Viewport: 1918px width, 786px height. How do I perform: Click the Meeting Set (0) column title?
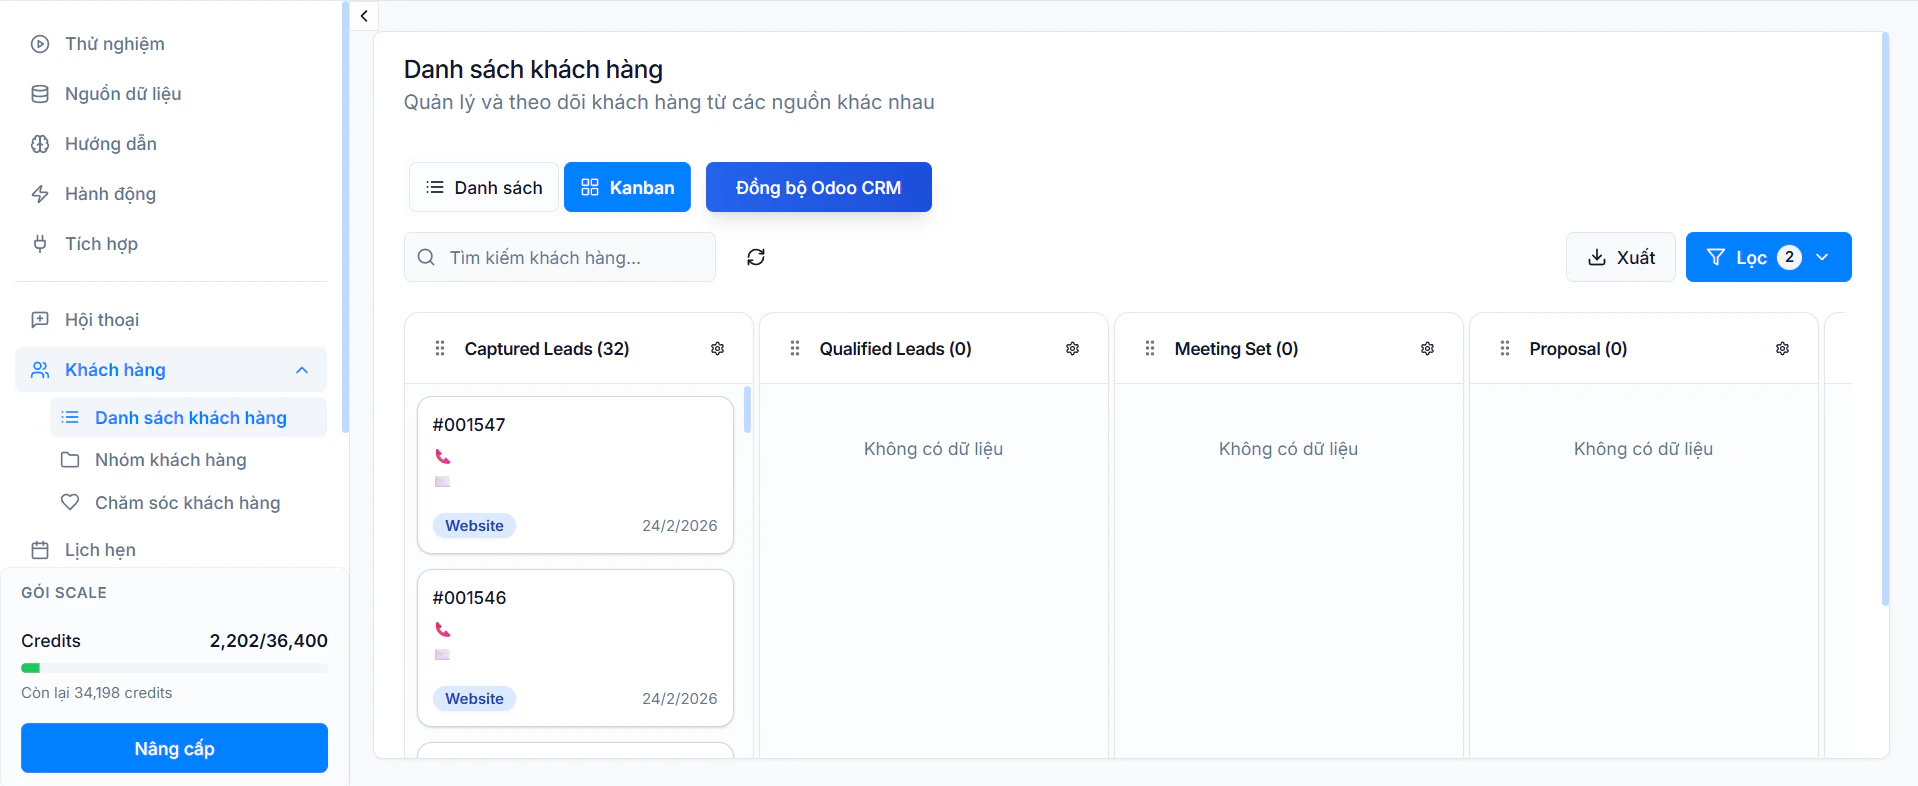coord(1237,349)
